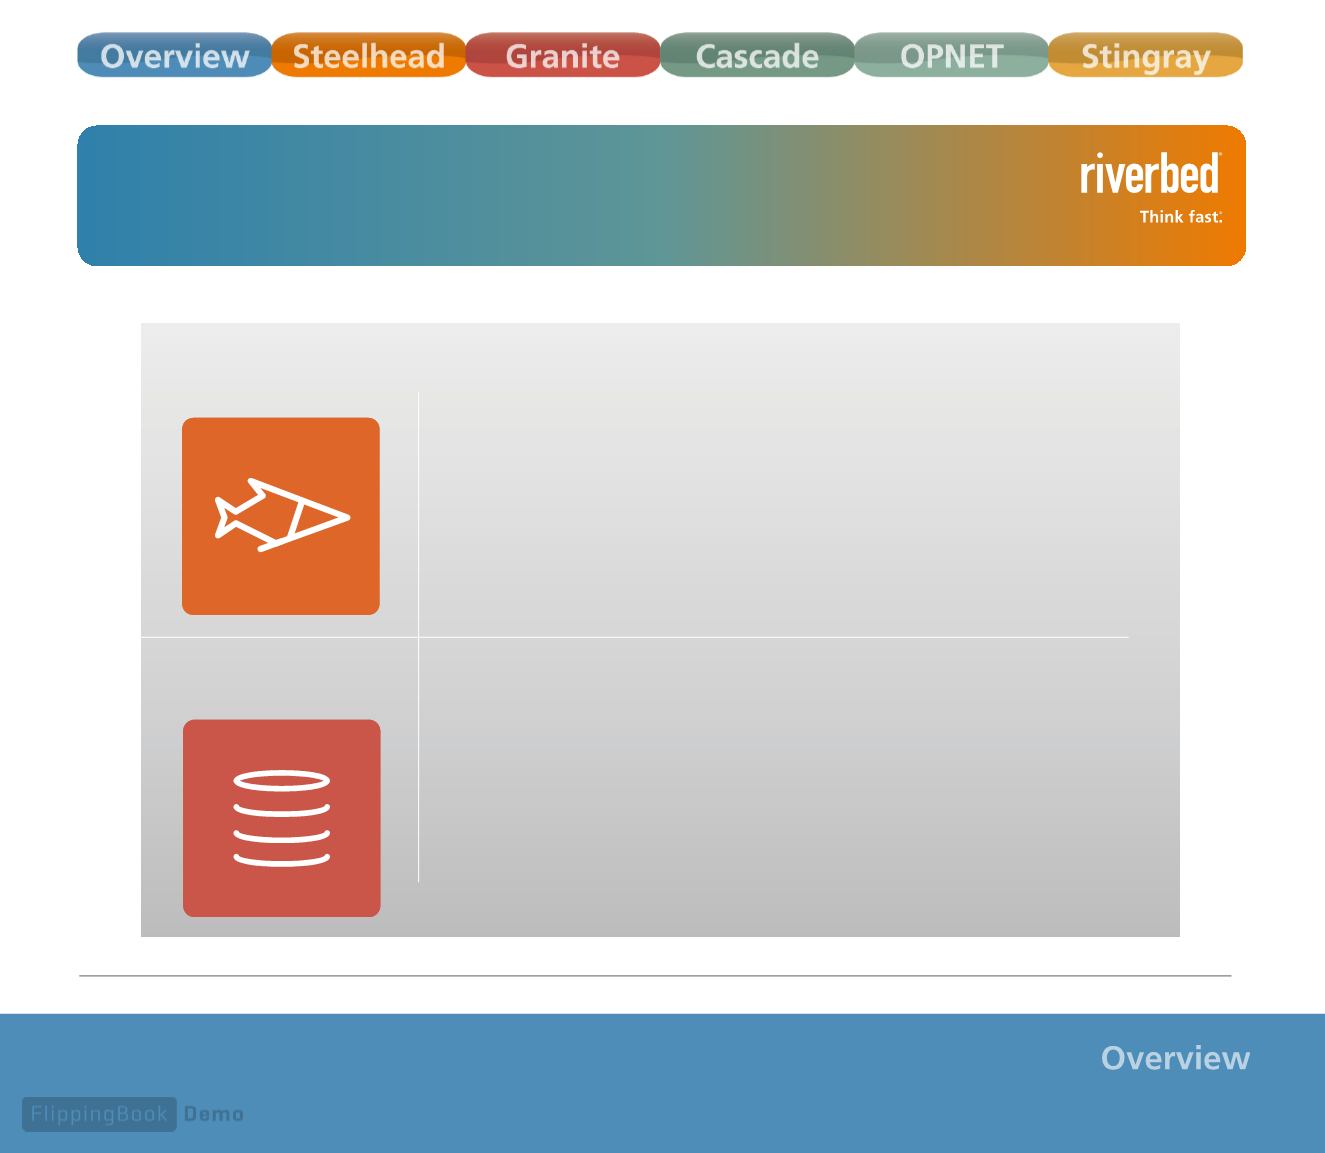Go to the Cascade tab
The height and width of the screenshot is (1153, 1325).
(757, 55)
